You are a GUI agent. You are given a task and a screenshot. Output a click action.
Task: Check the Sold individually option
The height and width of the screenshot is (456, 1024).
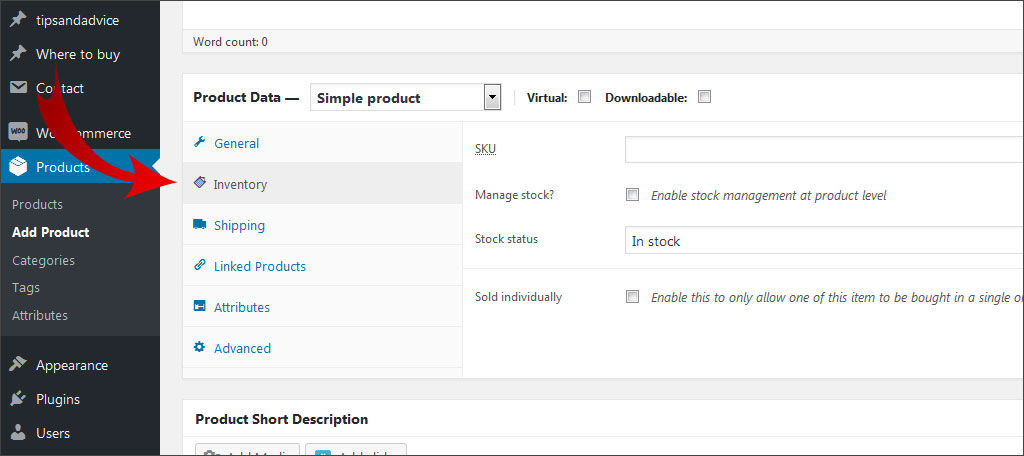(632, 297)
